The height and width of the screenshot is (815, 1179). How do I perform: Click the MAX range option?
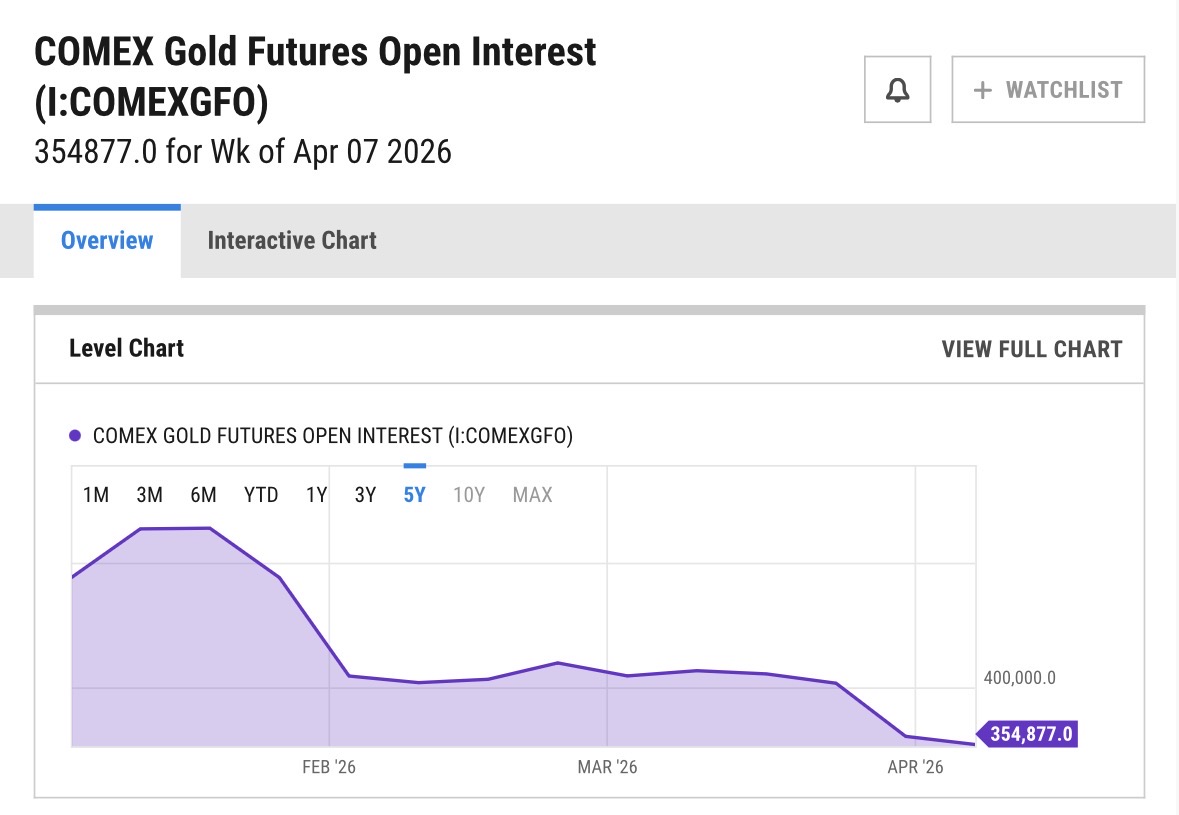(532, 495)
